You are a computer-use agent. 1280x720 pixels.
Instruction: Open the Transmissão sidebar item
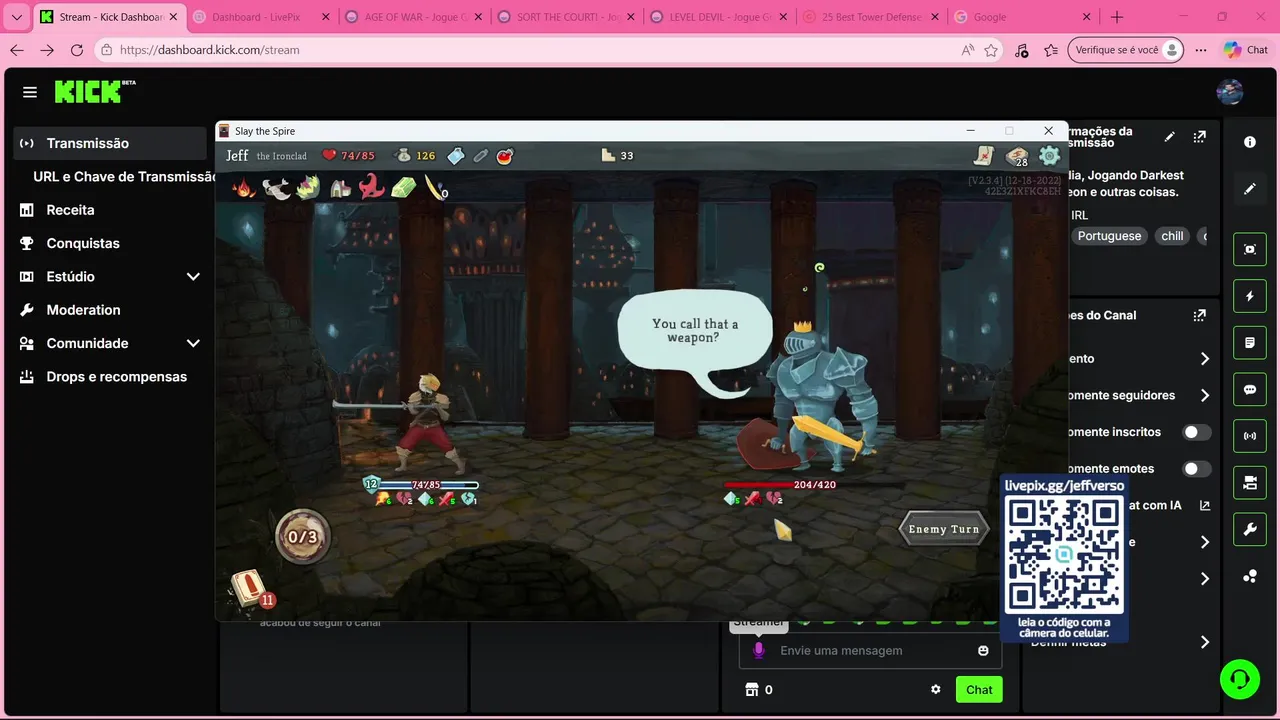tap(110, 143)
